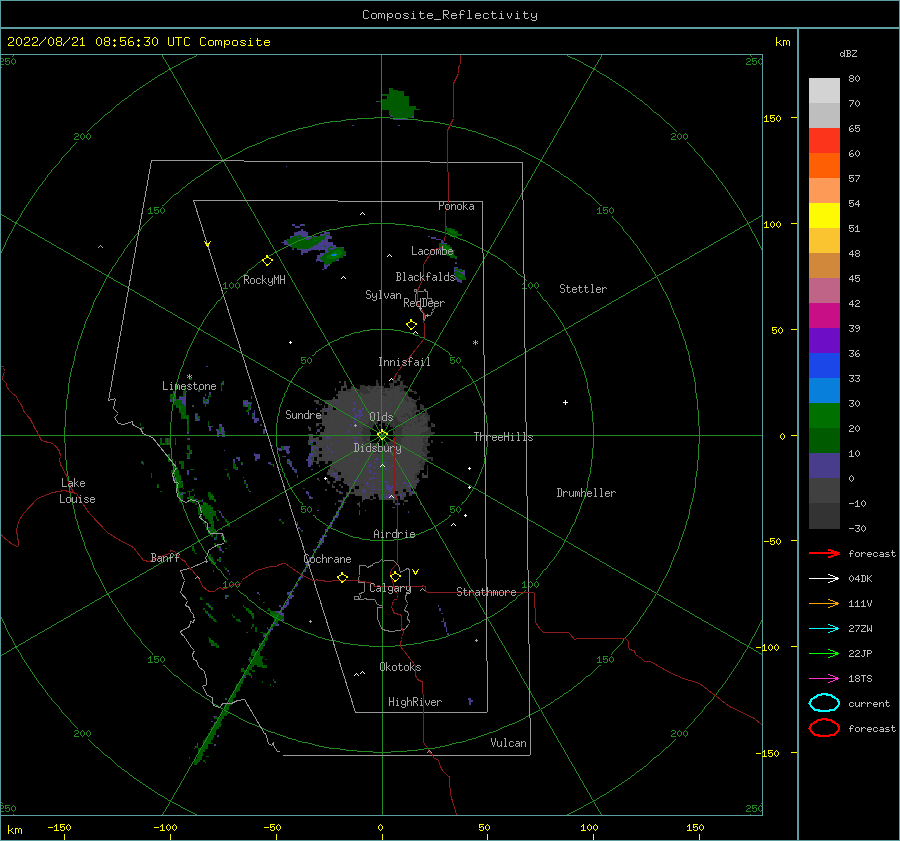This screenshot has height=841, width=900.
Task: Click the yellow diamond marker above Calgary label
Action: 395,576
